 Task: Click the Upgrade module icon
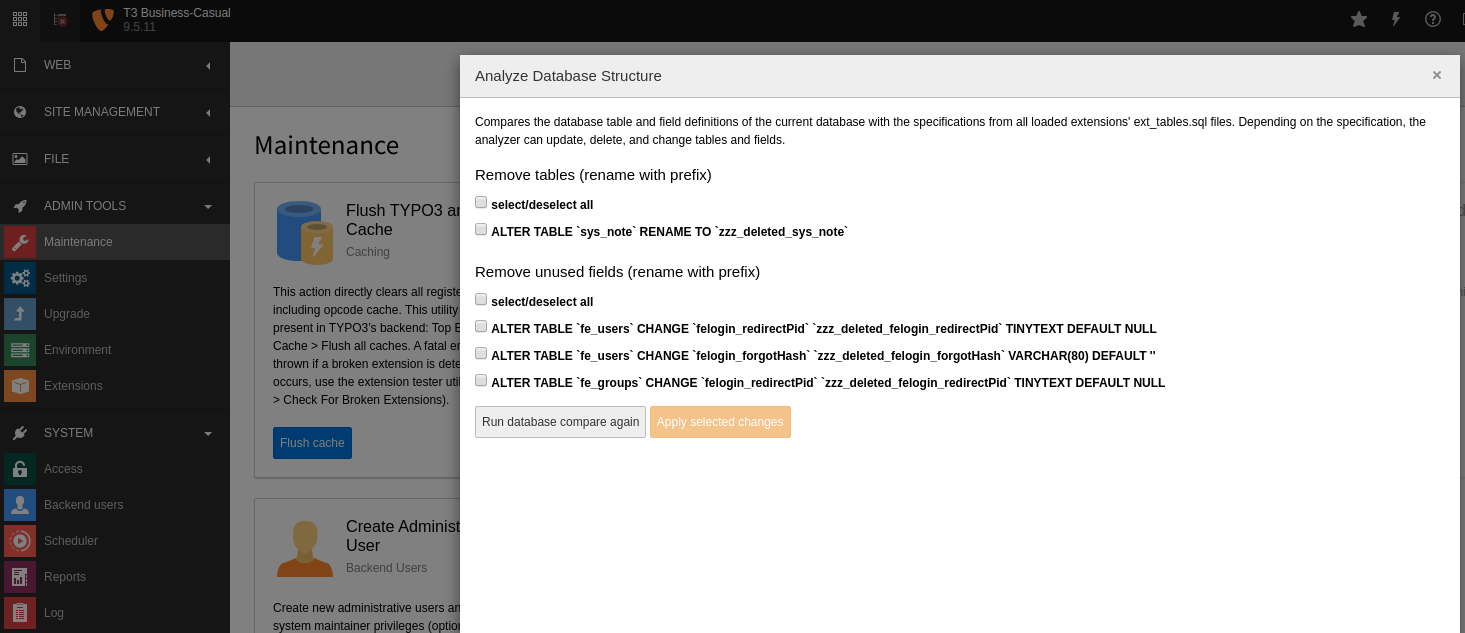20,314
